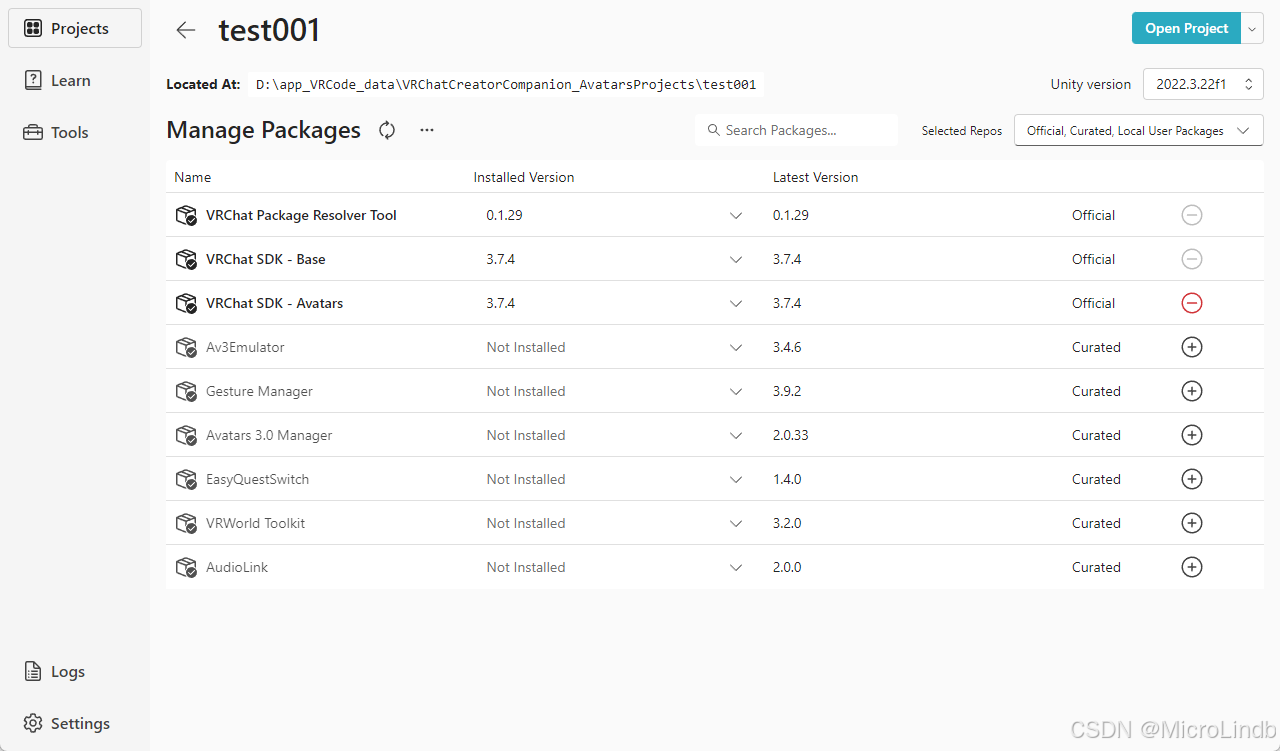This screenshot has width=1280, height=751.
Task: Open the Logs page in sidebar
Action: tap(75, 672)
